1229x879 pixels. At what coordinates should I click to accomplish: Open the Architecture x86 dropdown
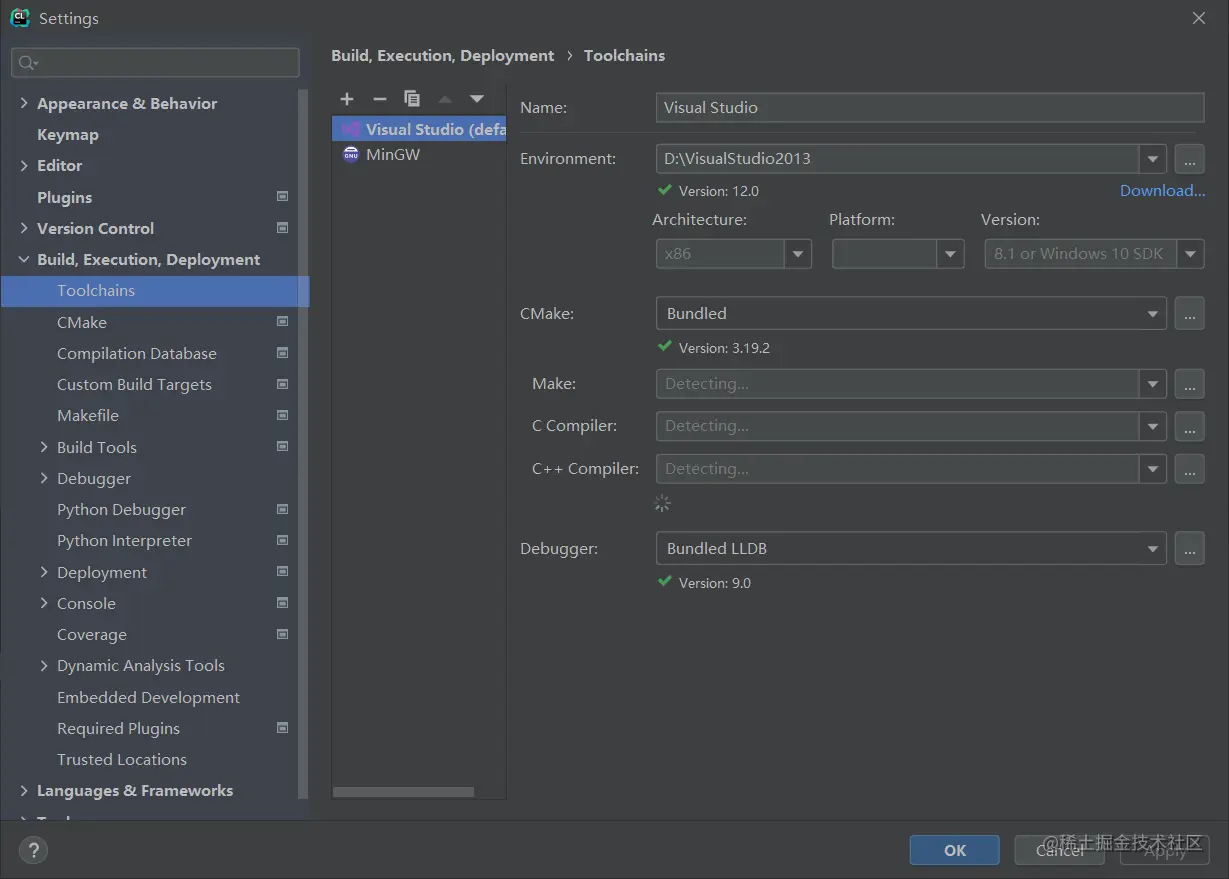coord(798,254)
